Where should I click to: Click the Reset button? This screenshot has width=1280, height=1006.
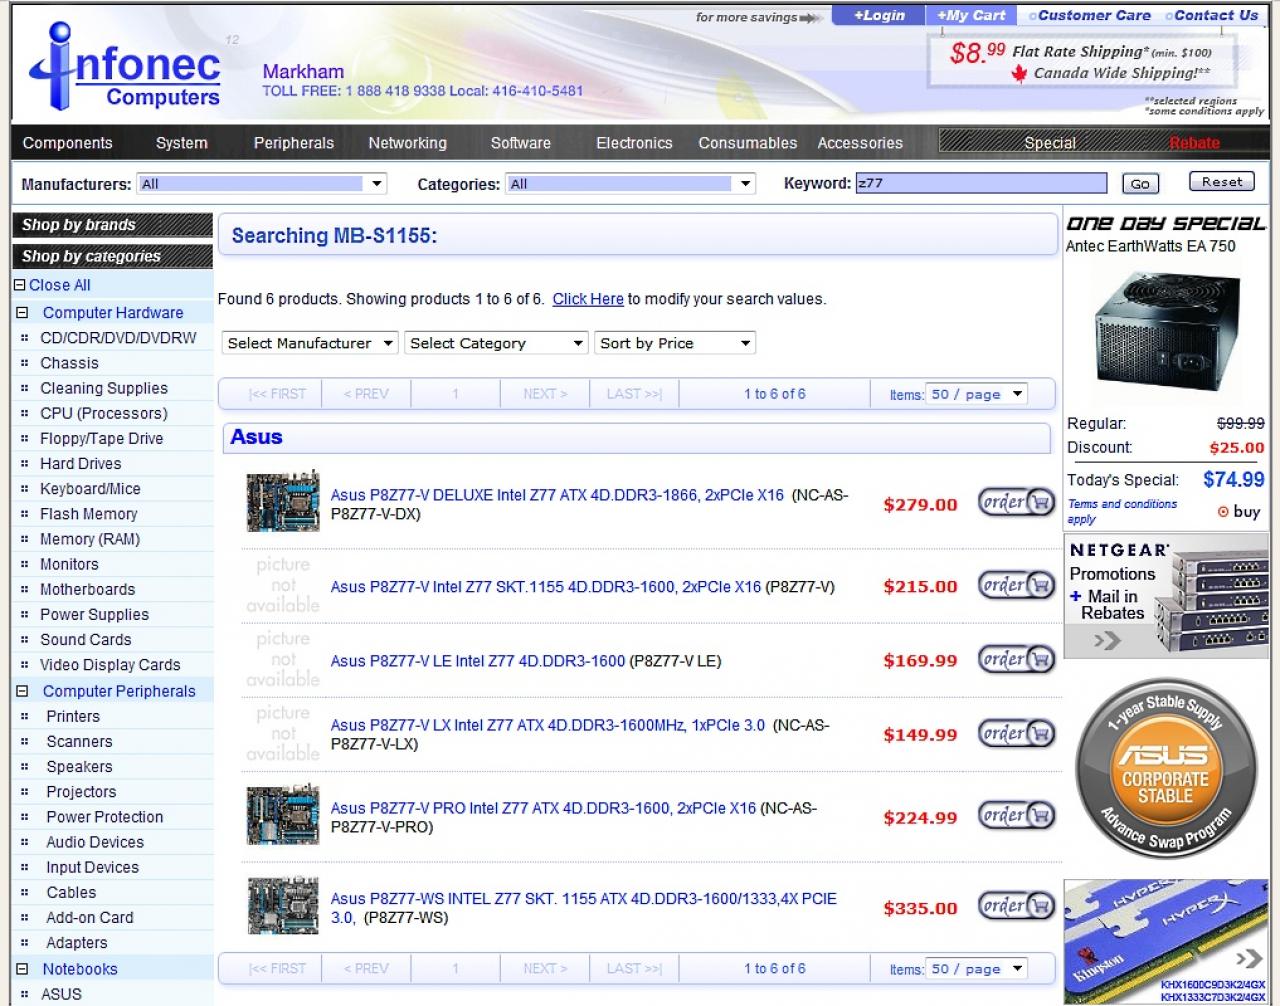[1221, 181]
